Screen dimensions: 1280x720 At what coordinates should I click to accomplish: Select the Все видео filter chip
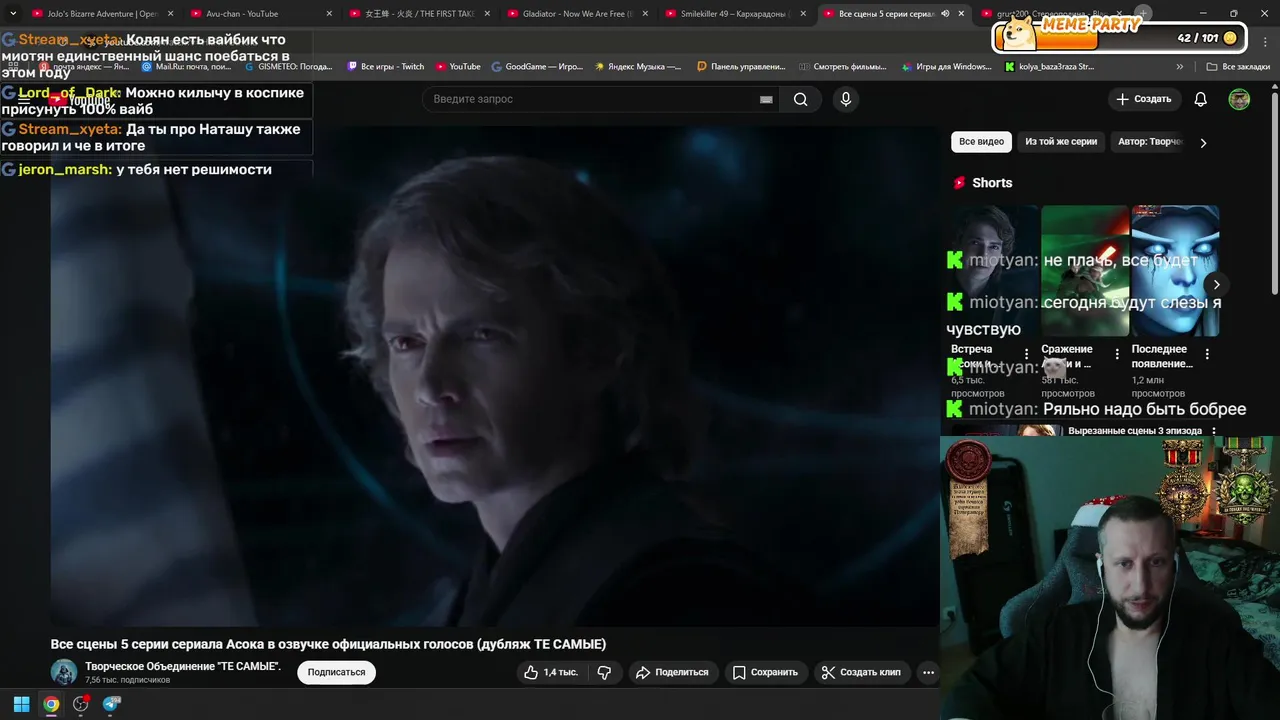[981, 142]
